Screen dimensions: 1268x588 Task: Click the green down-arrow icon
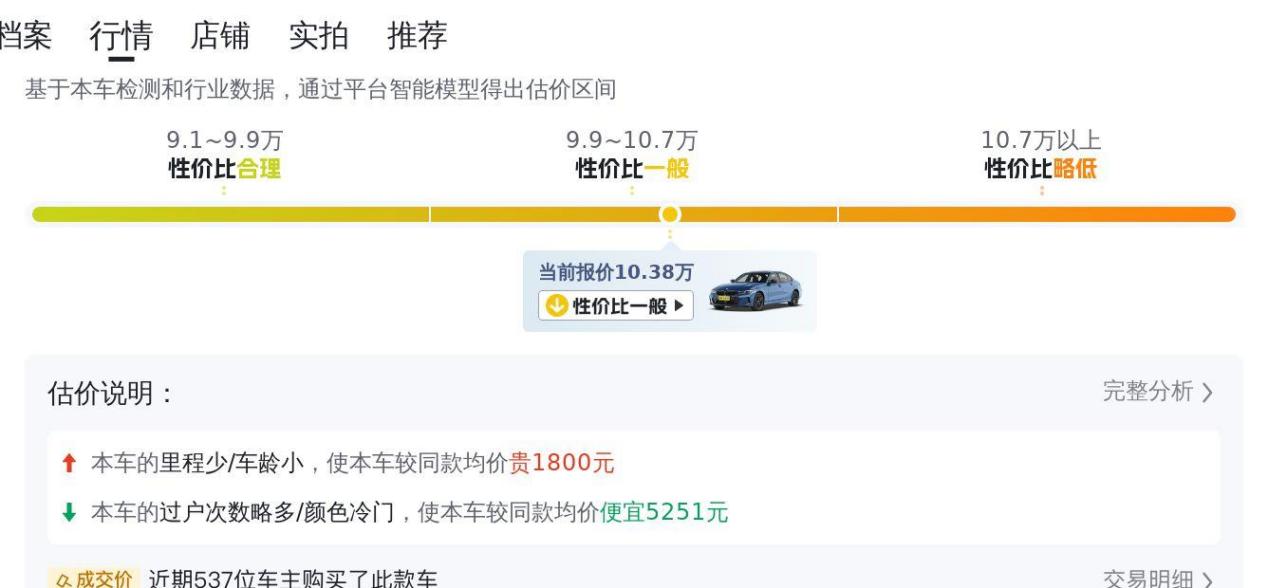click(x=69, y=513)
